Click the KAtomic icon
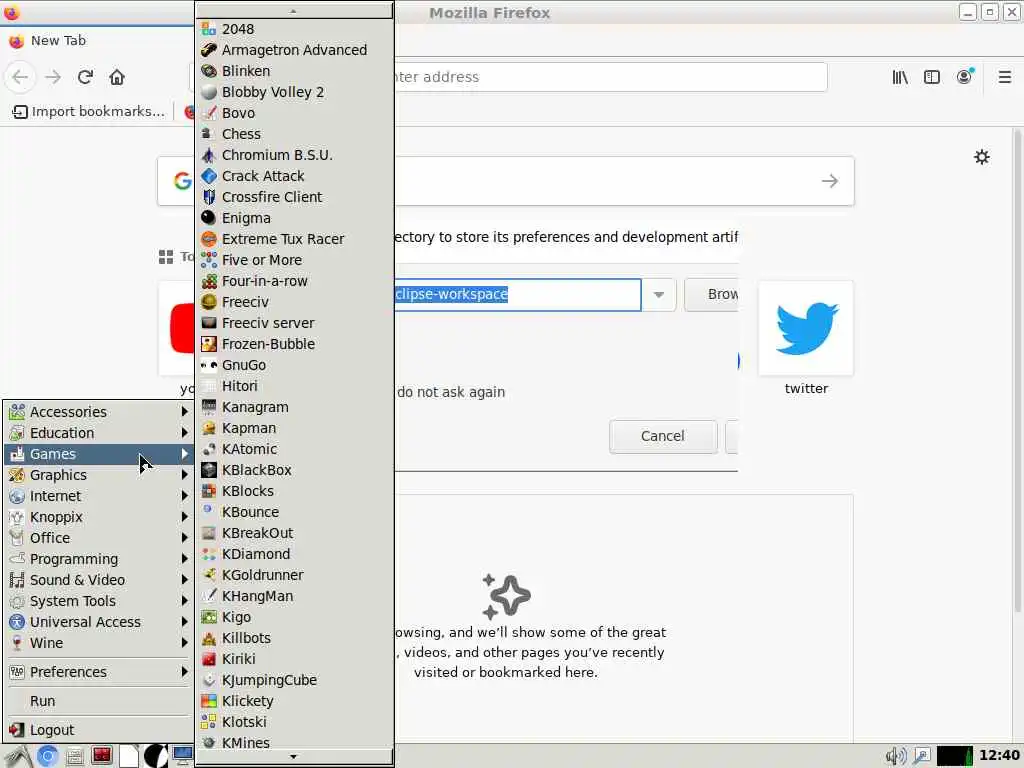The height and width of the screenshot is (768, 1024). coord(209,449)
